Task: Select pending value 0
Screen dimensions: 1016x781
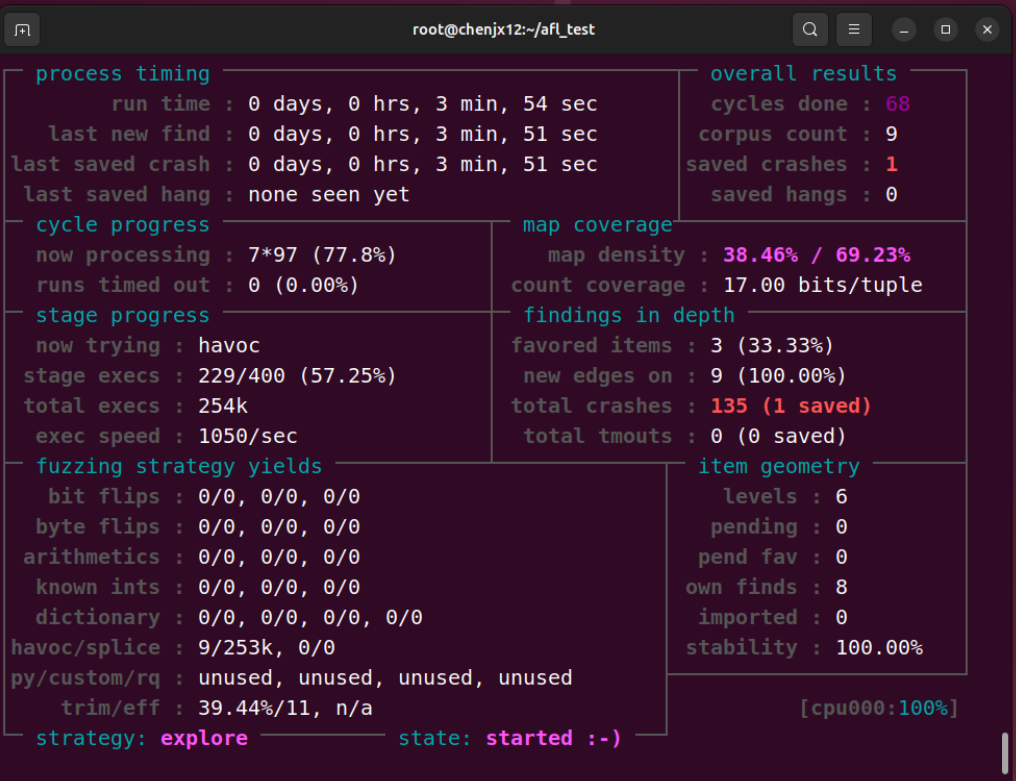Action: (x=841, y=527)
